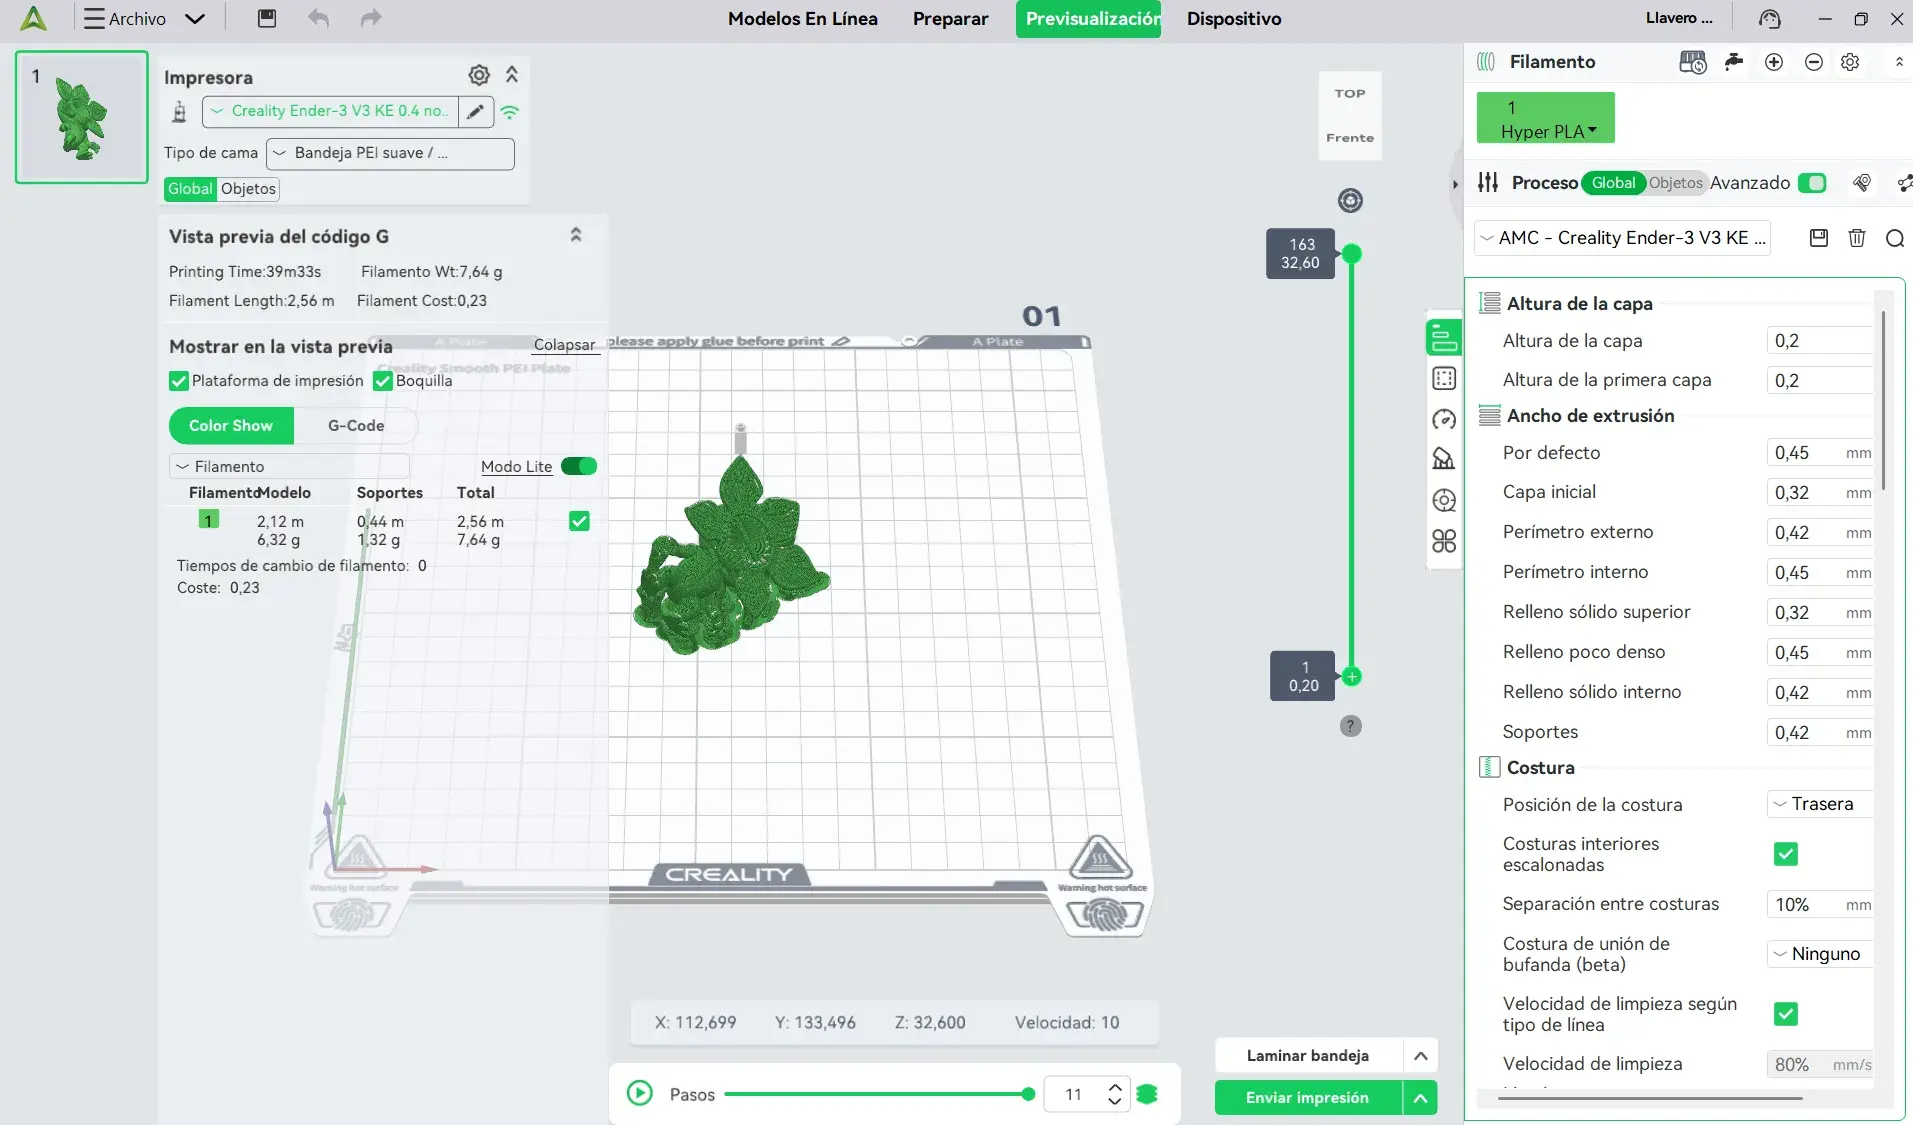Screen dimensions: 1913x1125
Task: Collapse the Vista previa del código G panel
Action: (576, 235)
